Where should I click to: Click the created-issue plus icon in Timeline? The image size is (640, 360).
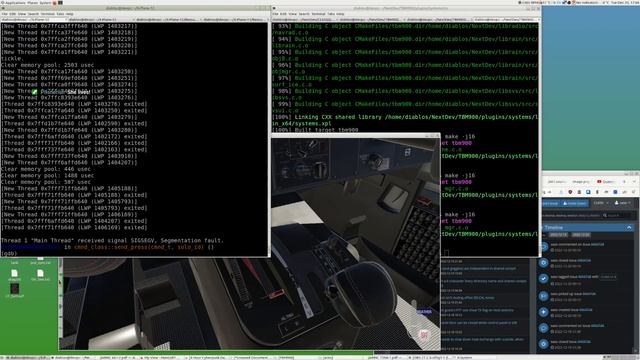pos(543,311)
